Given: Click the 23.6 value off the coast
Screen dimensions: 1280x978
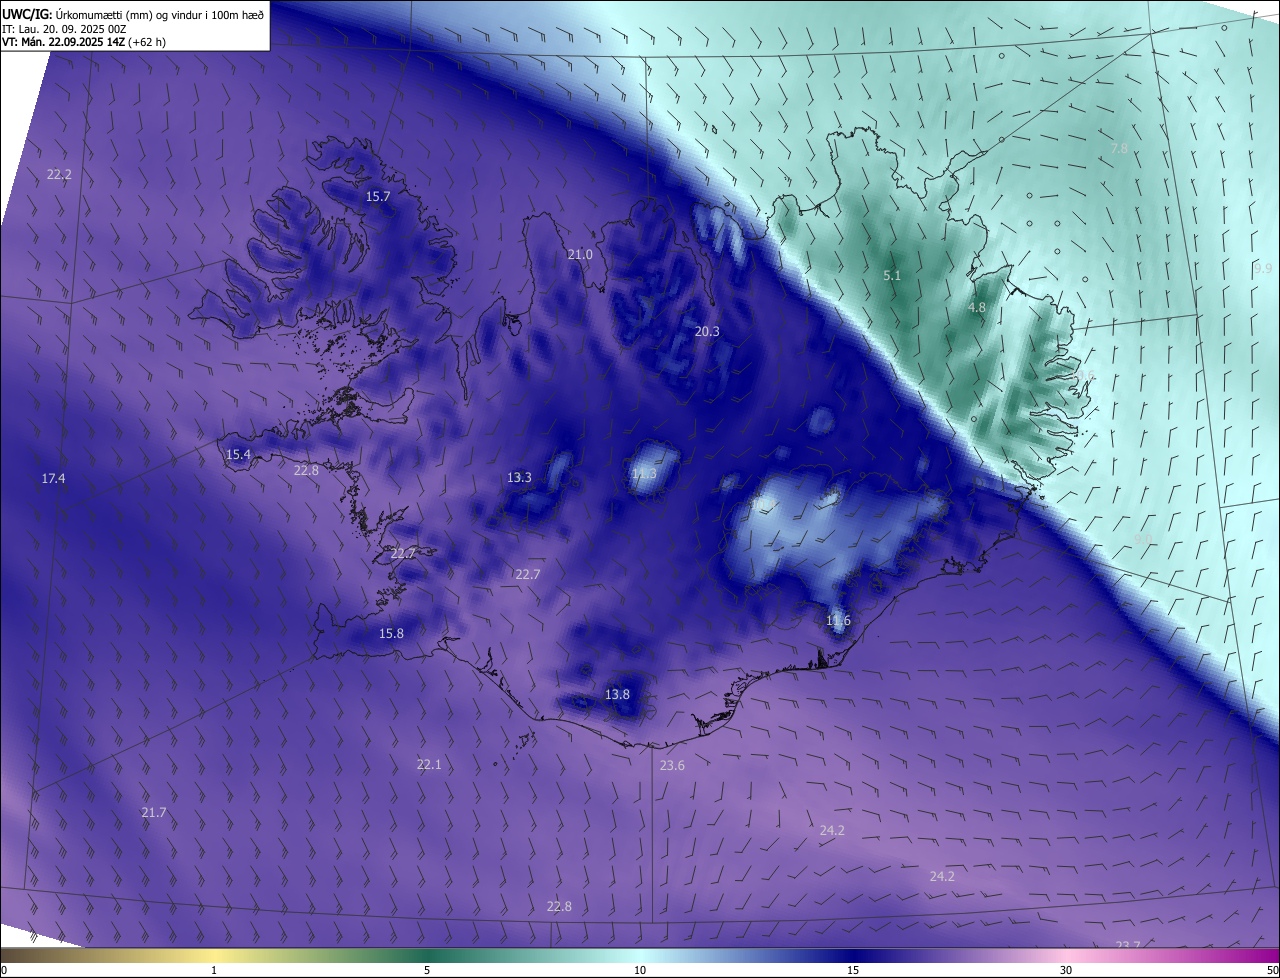Looking at the screenshot, I should 672,766.
